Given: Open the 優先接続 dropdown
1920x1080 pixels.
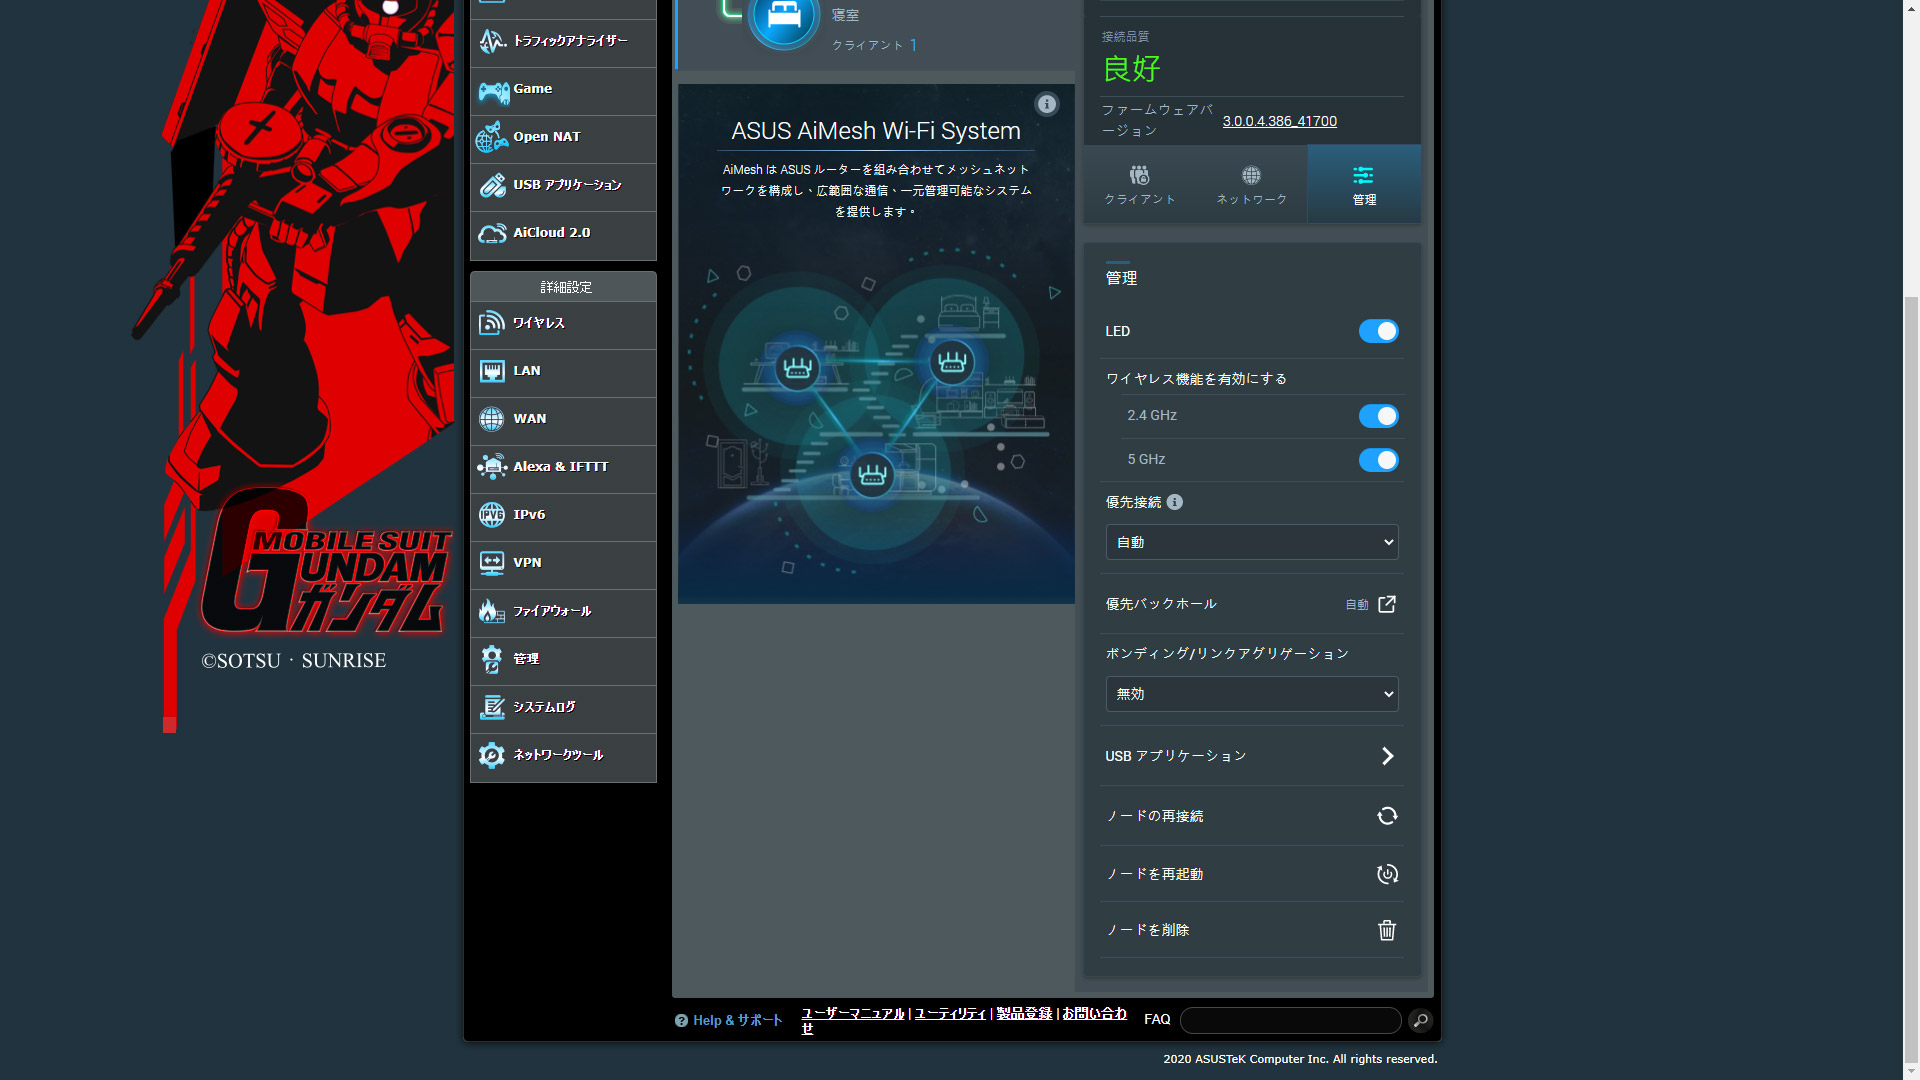Looking at the screenshot, I should (1251, 541).
